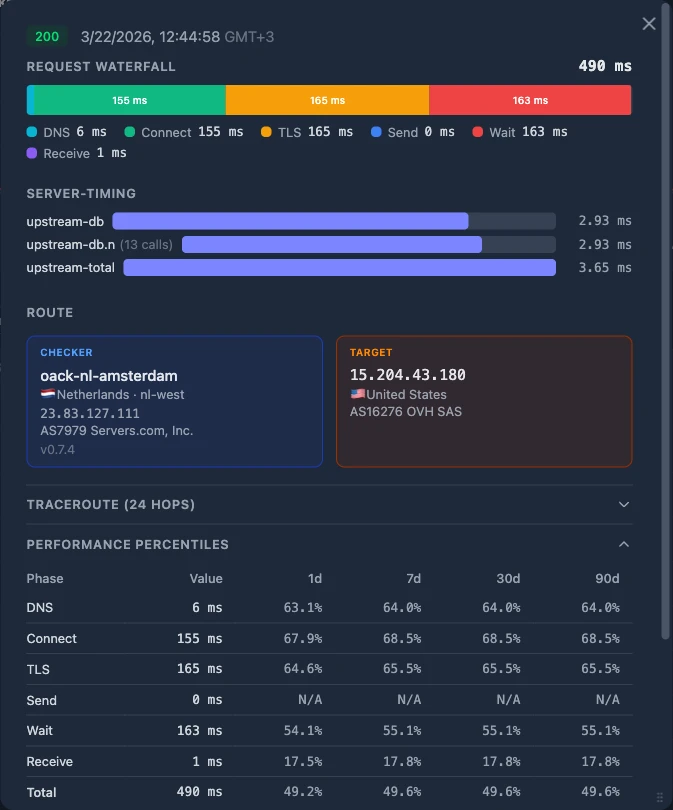Click the green 200 status badge
This screenshot has height=810, width=673.
pos(46,36)
